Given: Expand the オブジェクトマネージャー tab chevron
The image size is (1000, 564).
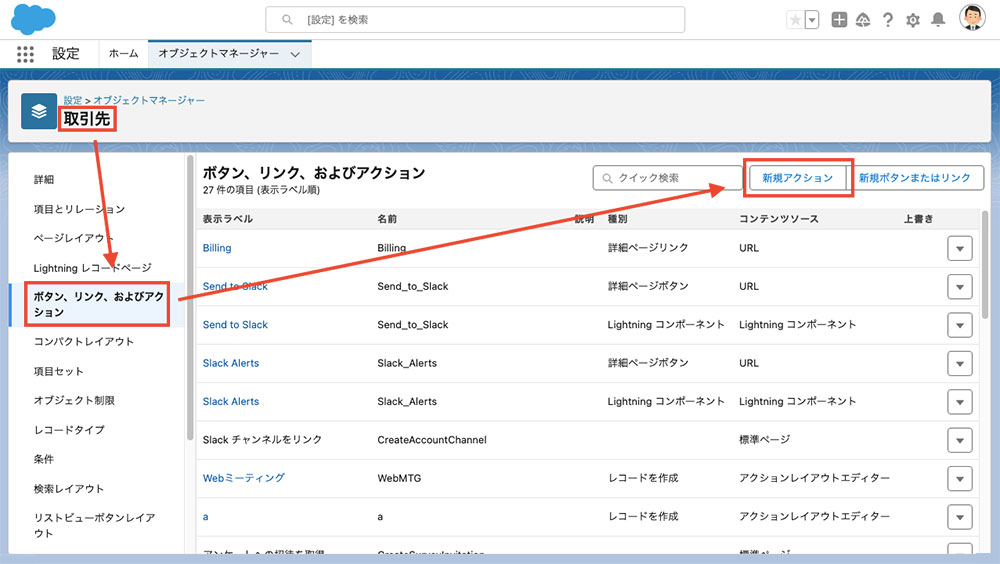Looking at the screenshot, I should pos(295,54).
